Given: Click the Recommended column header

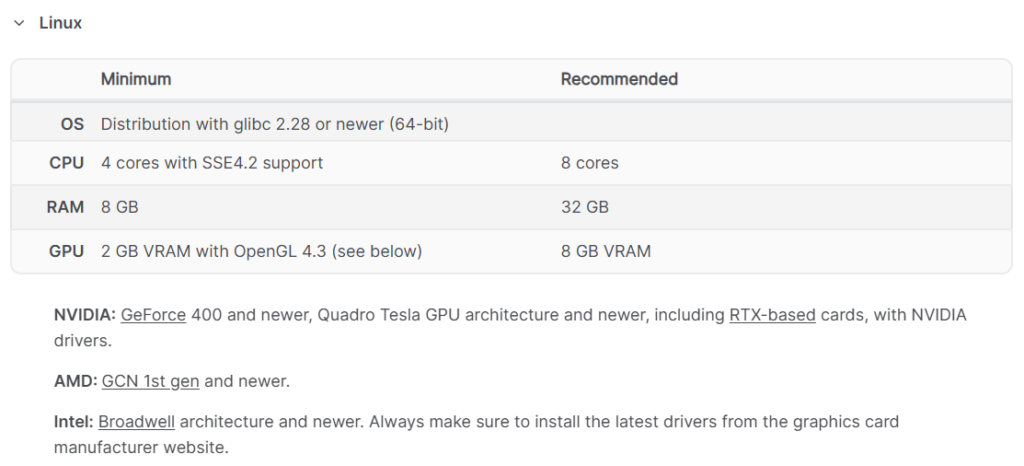Looking at the screenshot, I should (x=619, y=79).
